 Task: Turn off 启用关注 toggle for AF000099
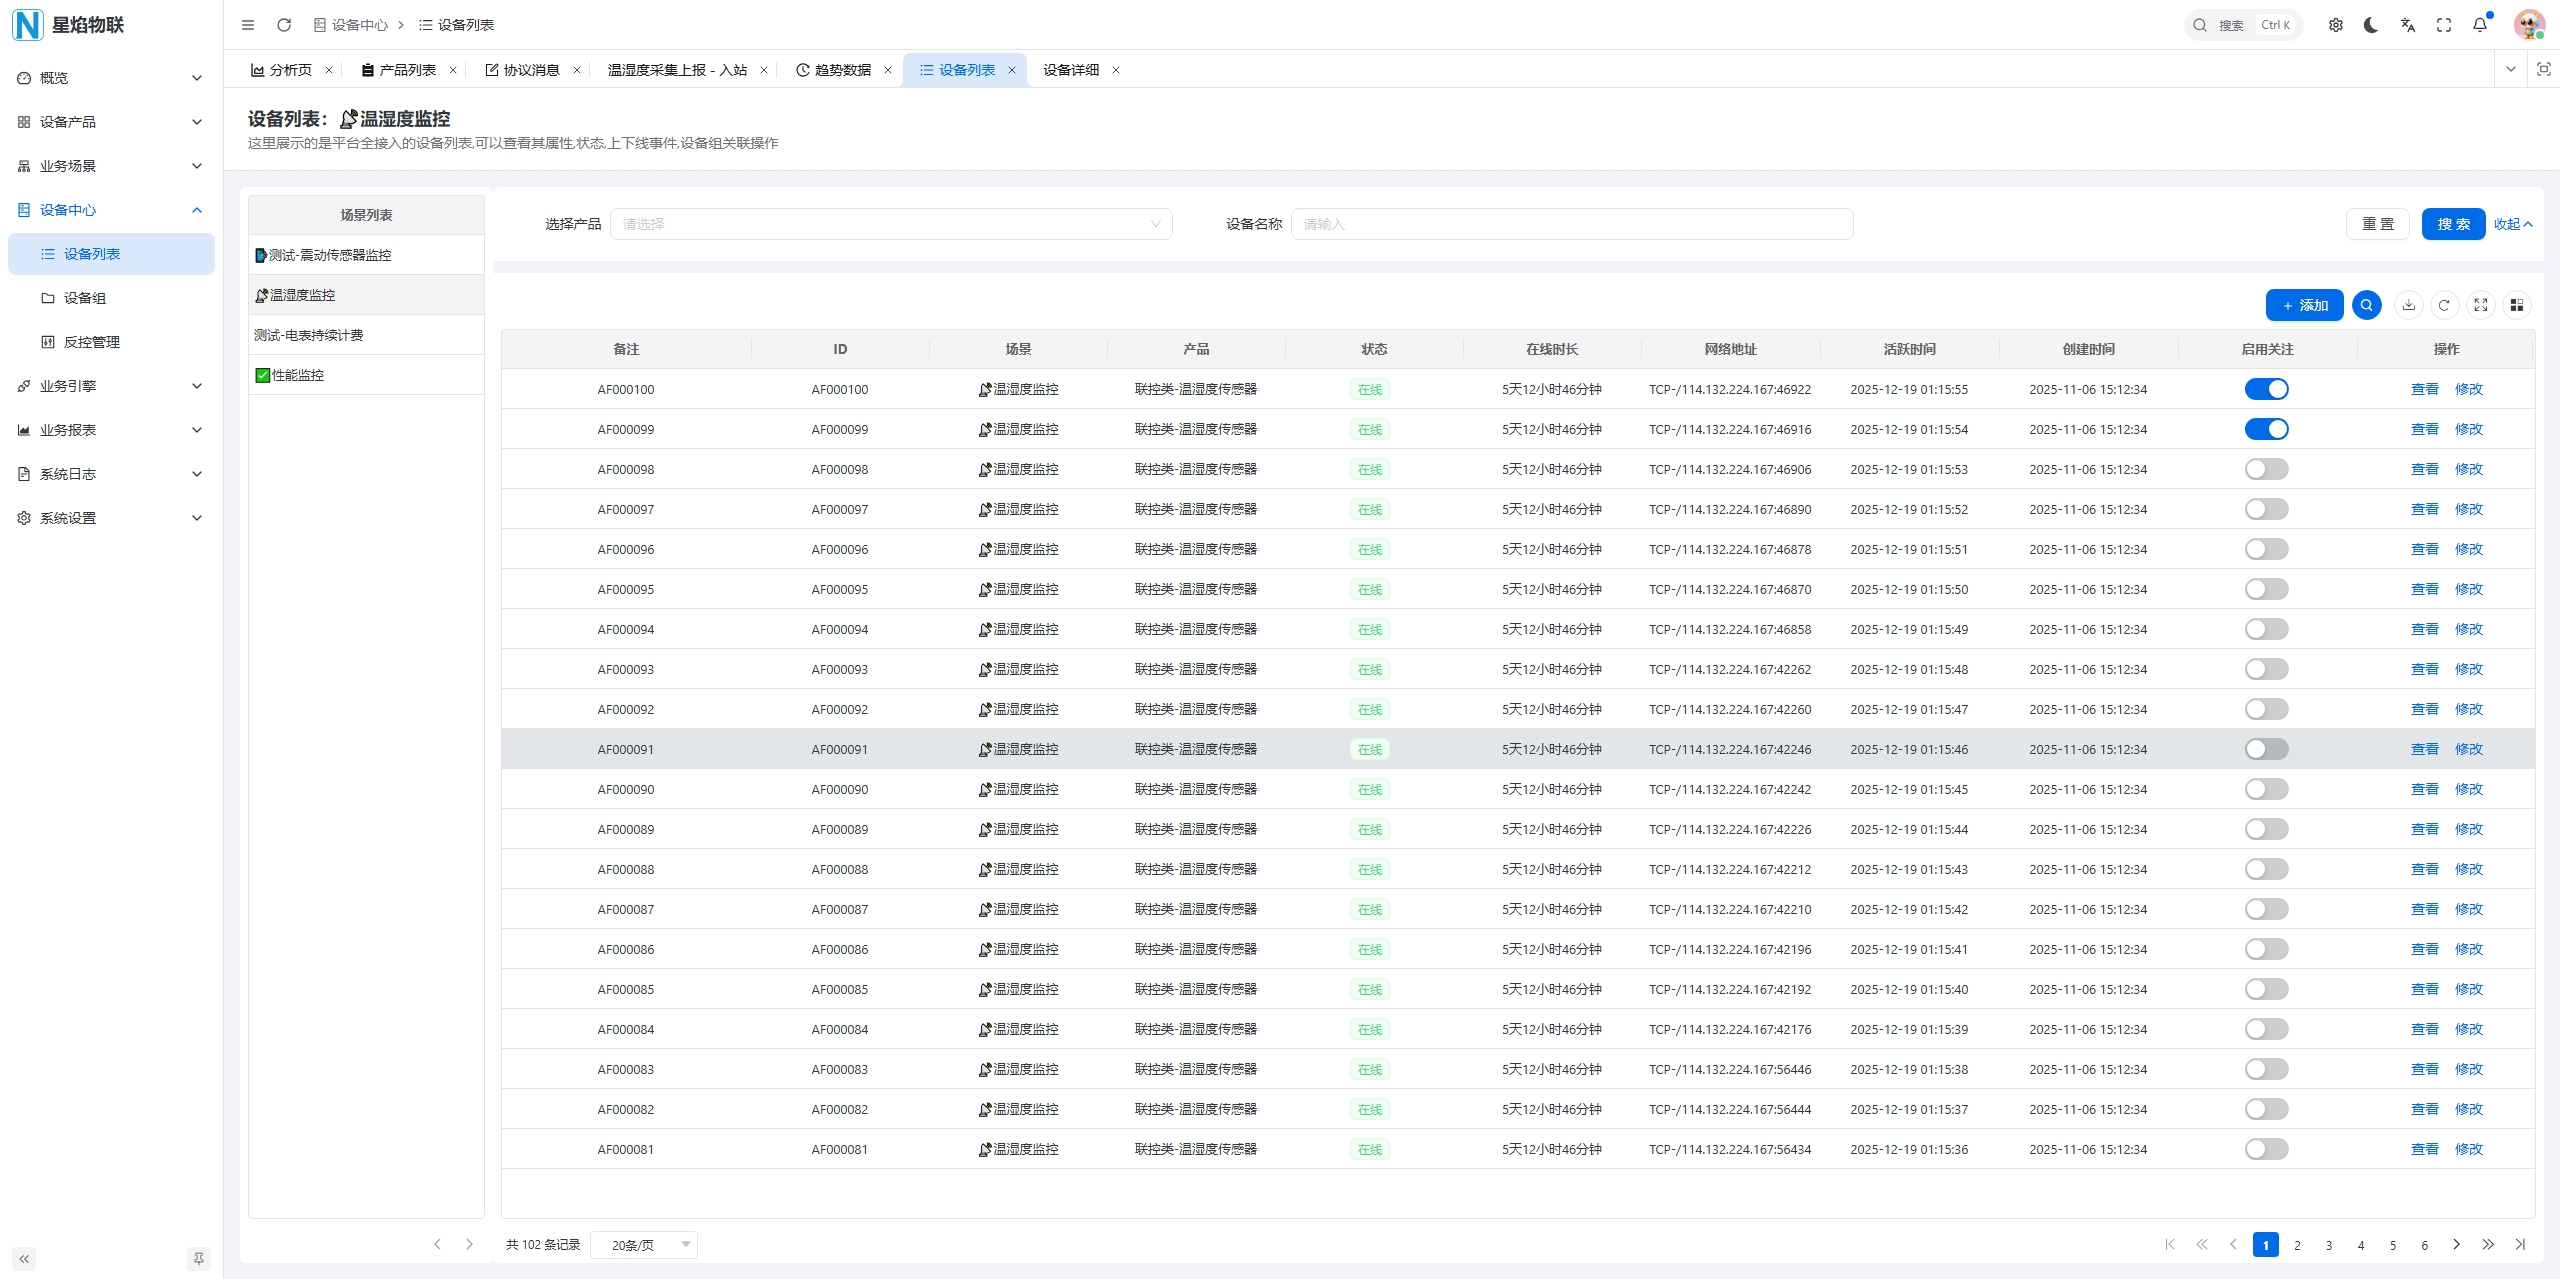point(2266,429)
